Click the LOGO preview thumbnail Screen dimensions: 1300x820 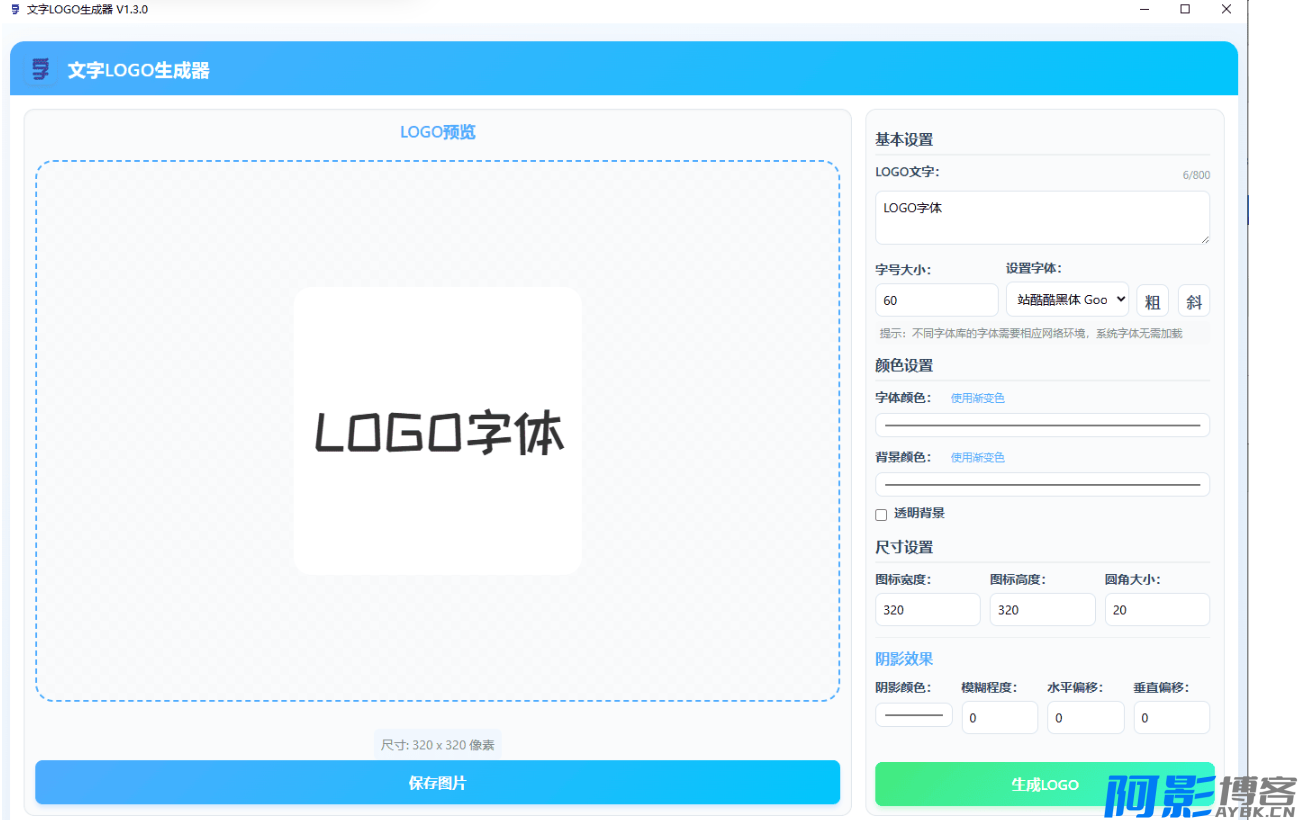[437, 431]
